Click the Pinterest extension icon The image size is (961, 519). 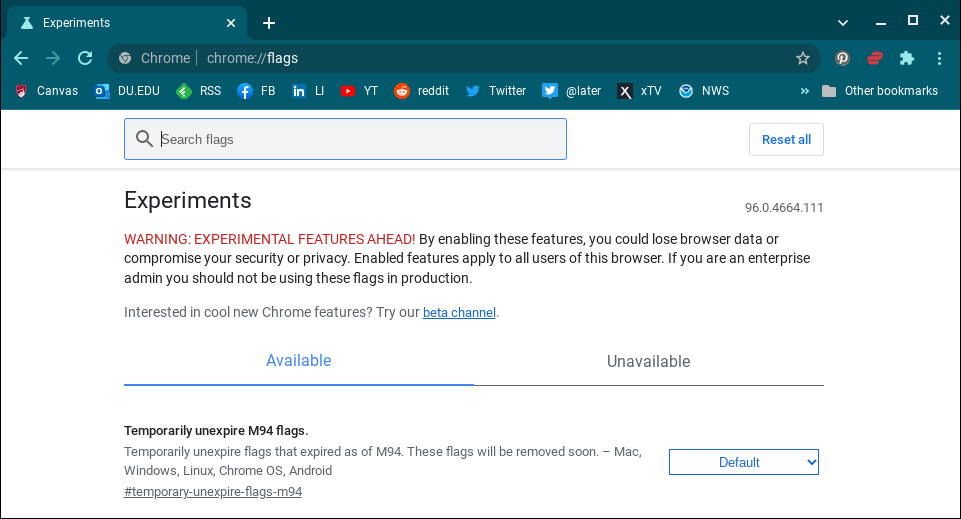843,58
